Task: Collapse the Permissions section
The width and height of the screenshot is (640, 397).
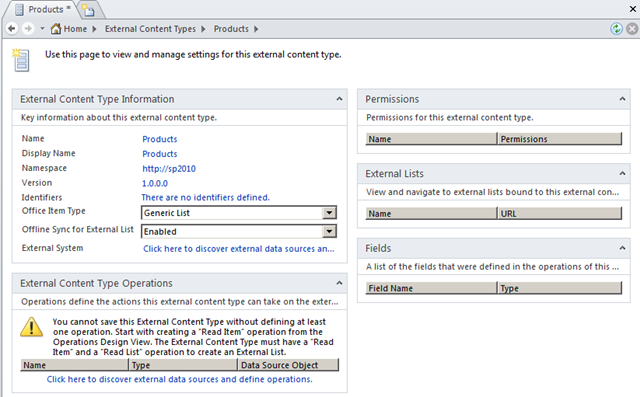Action: (622, 99)
